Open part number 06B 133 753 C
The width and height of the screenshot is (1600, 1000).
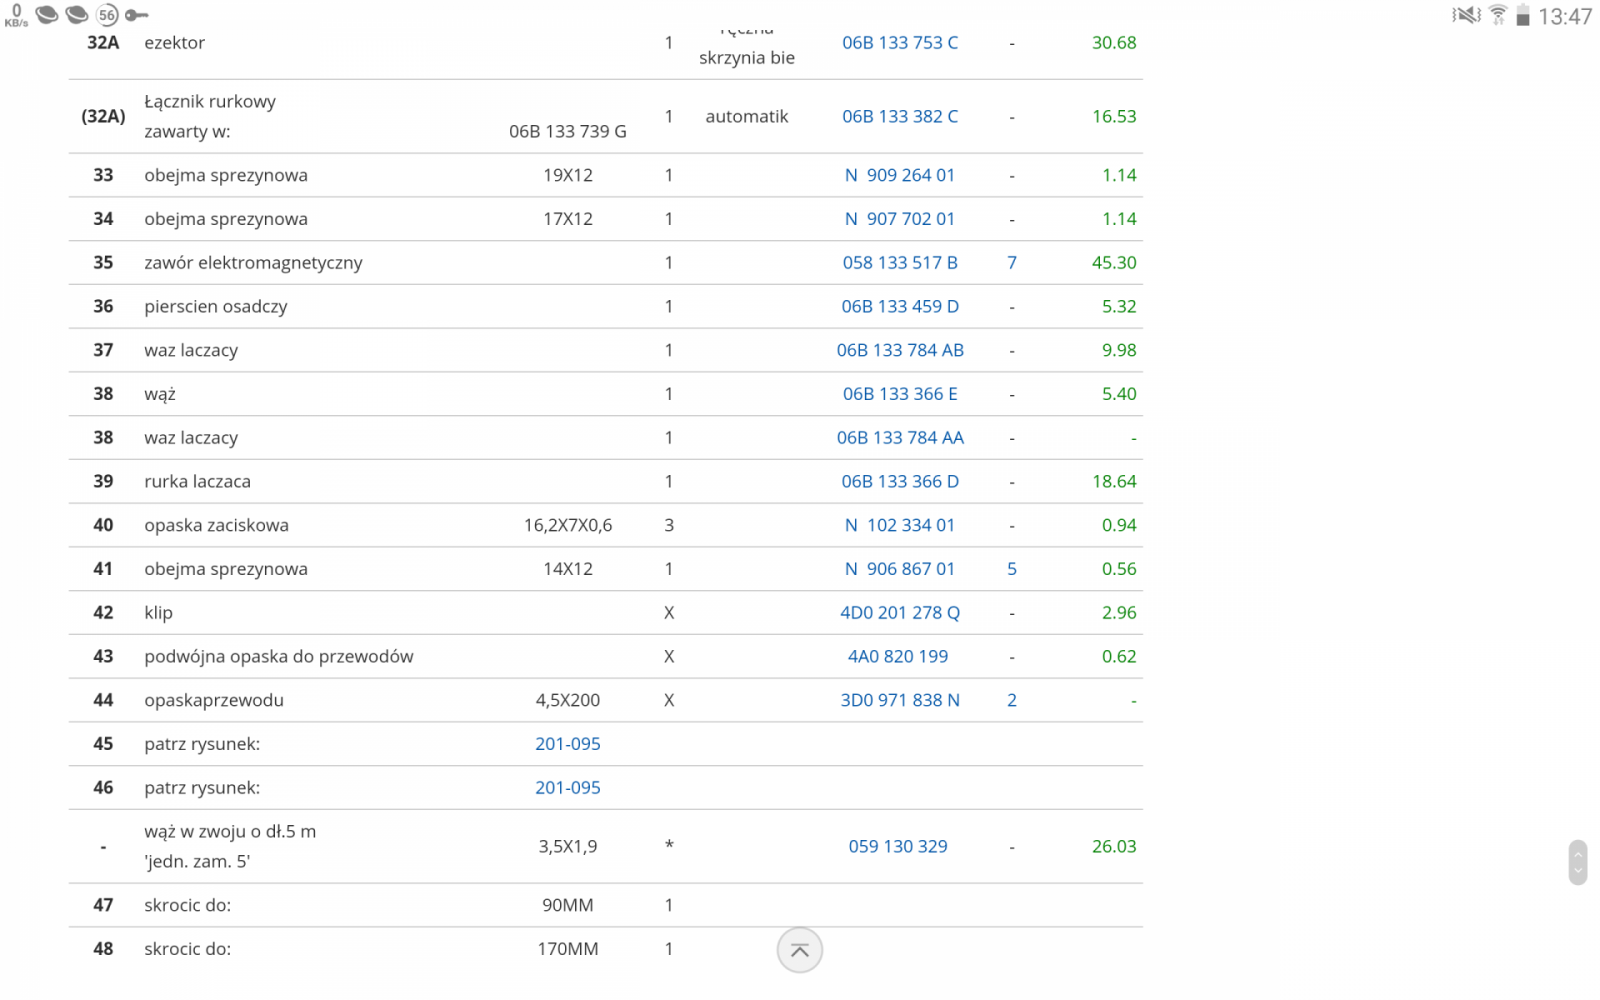click(900, 43)
